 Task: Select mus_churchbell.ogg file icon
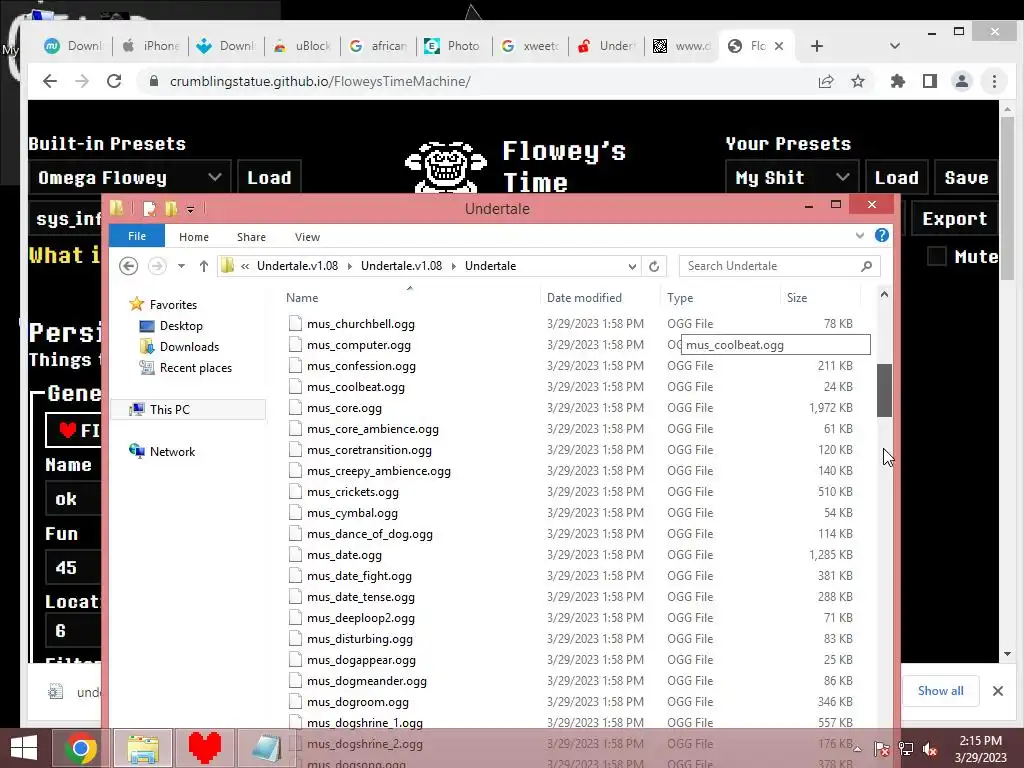pos(295,323)
